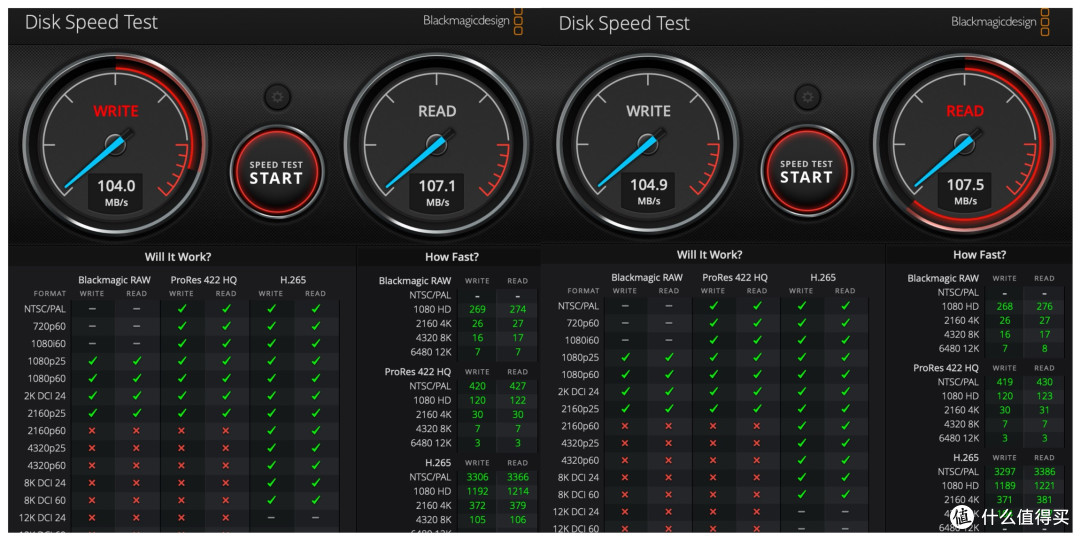Click ProRes 1080 HD read value 123

click(1044, 396)
